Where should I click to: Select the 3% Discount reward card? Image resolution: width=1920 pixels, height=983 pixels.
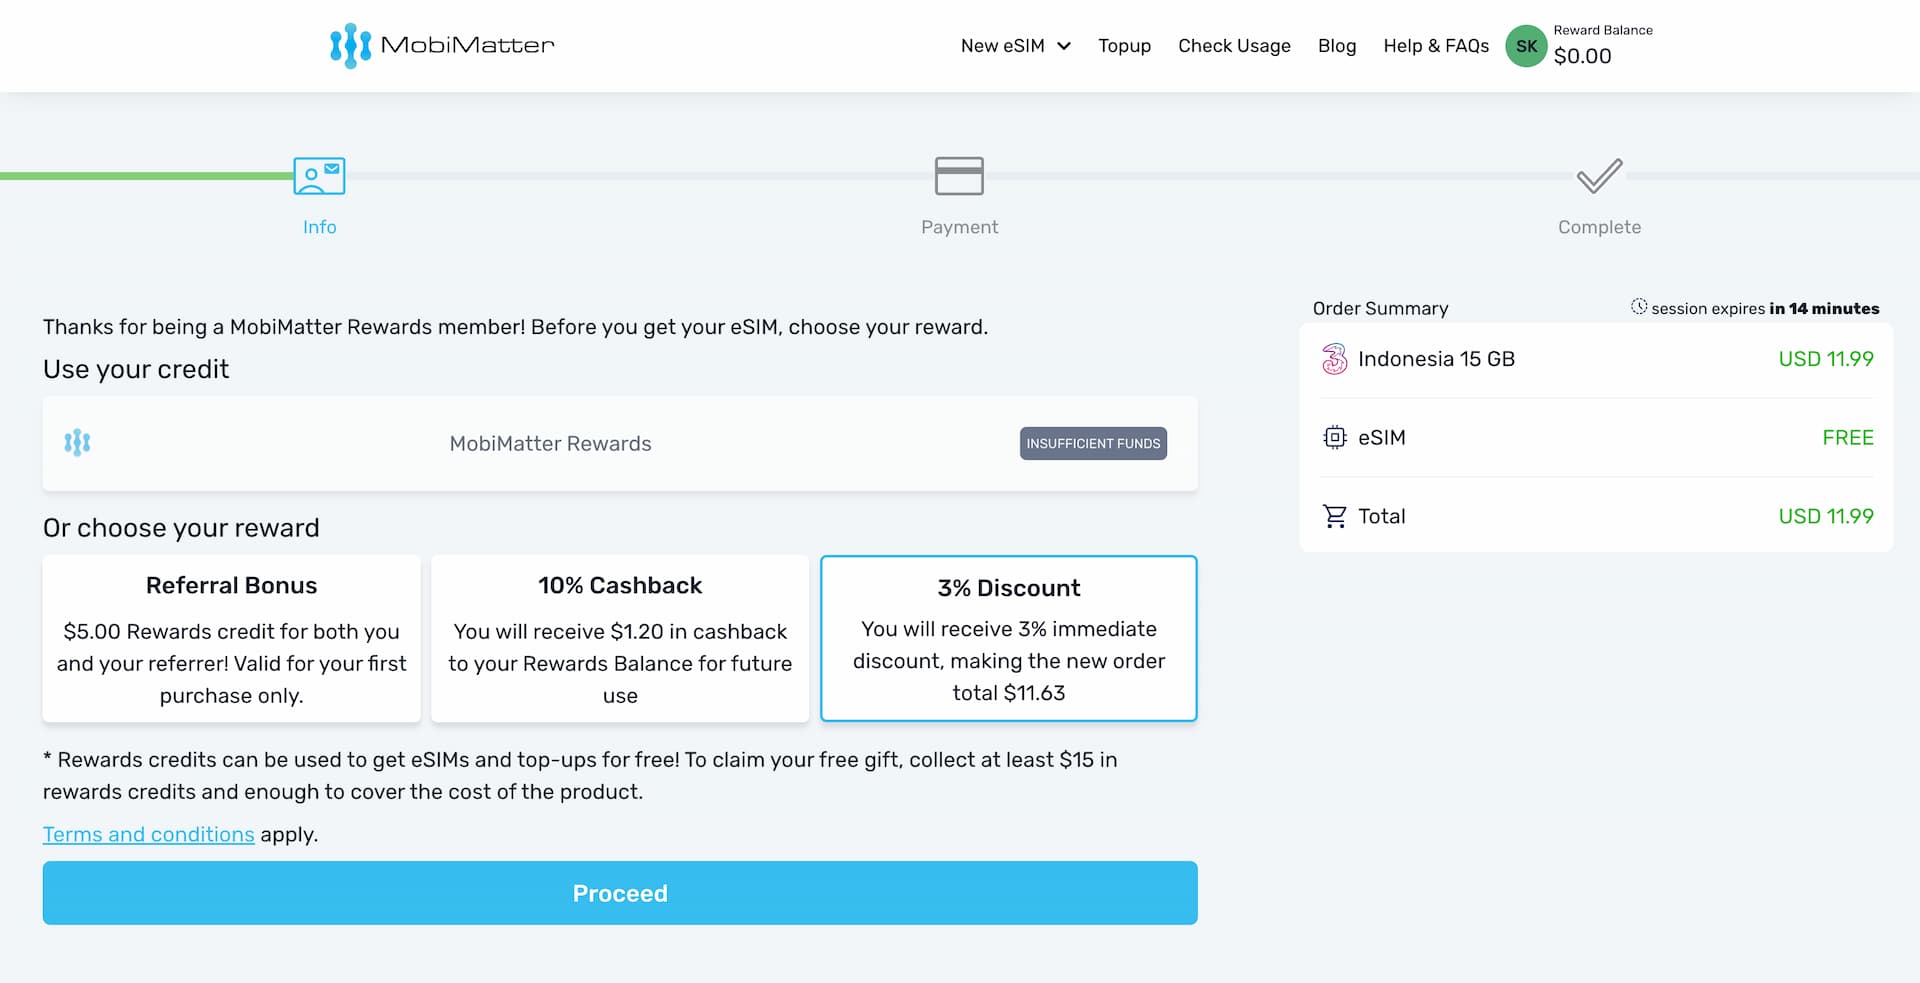pyautogui.click(x=1008, y=638)
